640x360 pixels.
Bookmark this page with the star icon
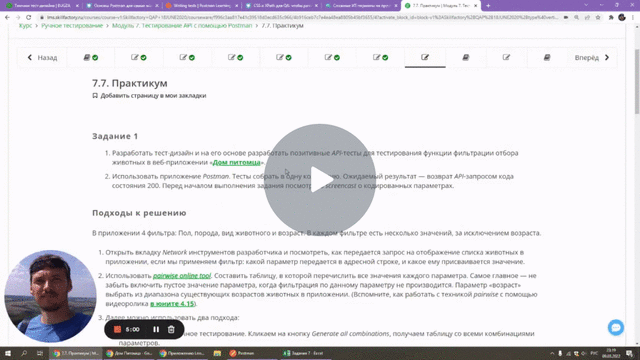coord(598,18)
